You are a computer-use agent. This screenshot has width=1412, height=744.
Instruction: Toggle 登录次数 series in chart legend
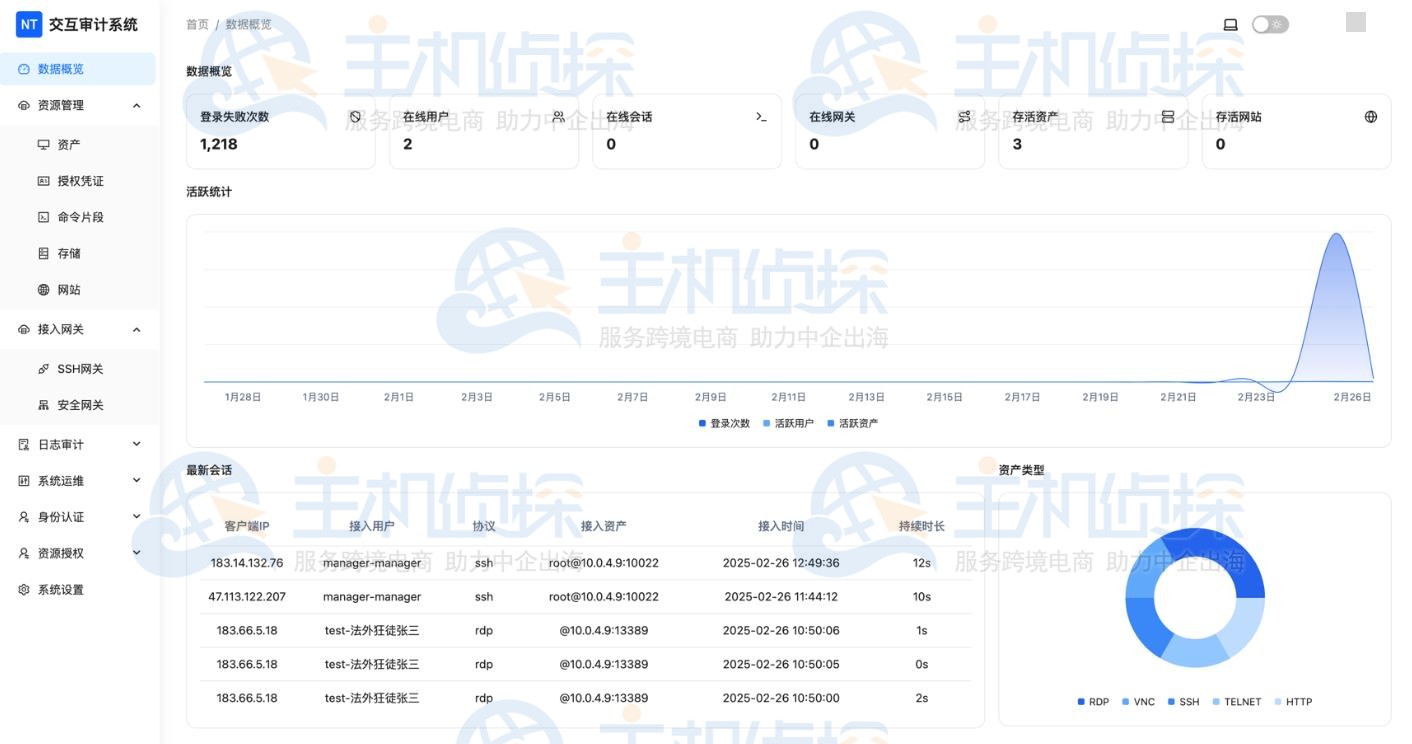click(724, 424)
